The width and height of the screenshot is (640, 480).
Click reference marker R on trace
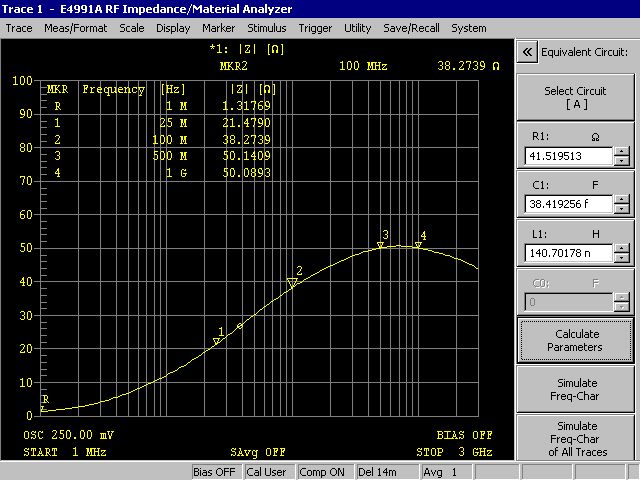[x=44, y=408]
